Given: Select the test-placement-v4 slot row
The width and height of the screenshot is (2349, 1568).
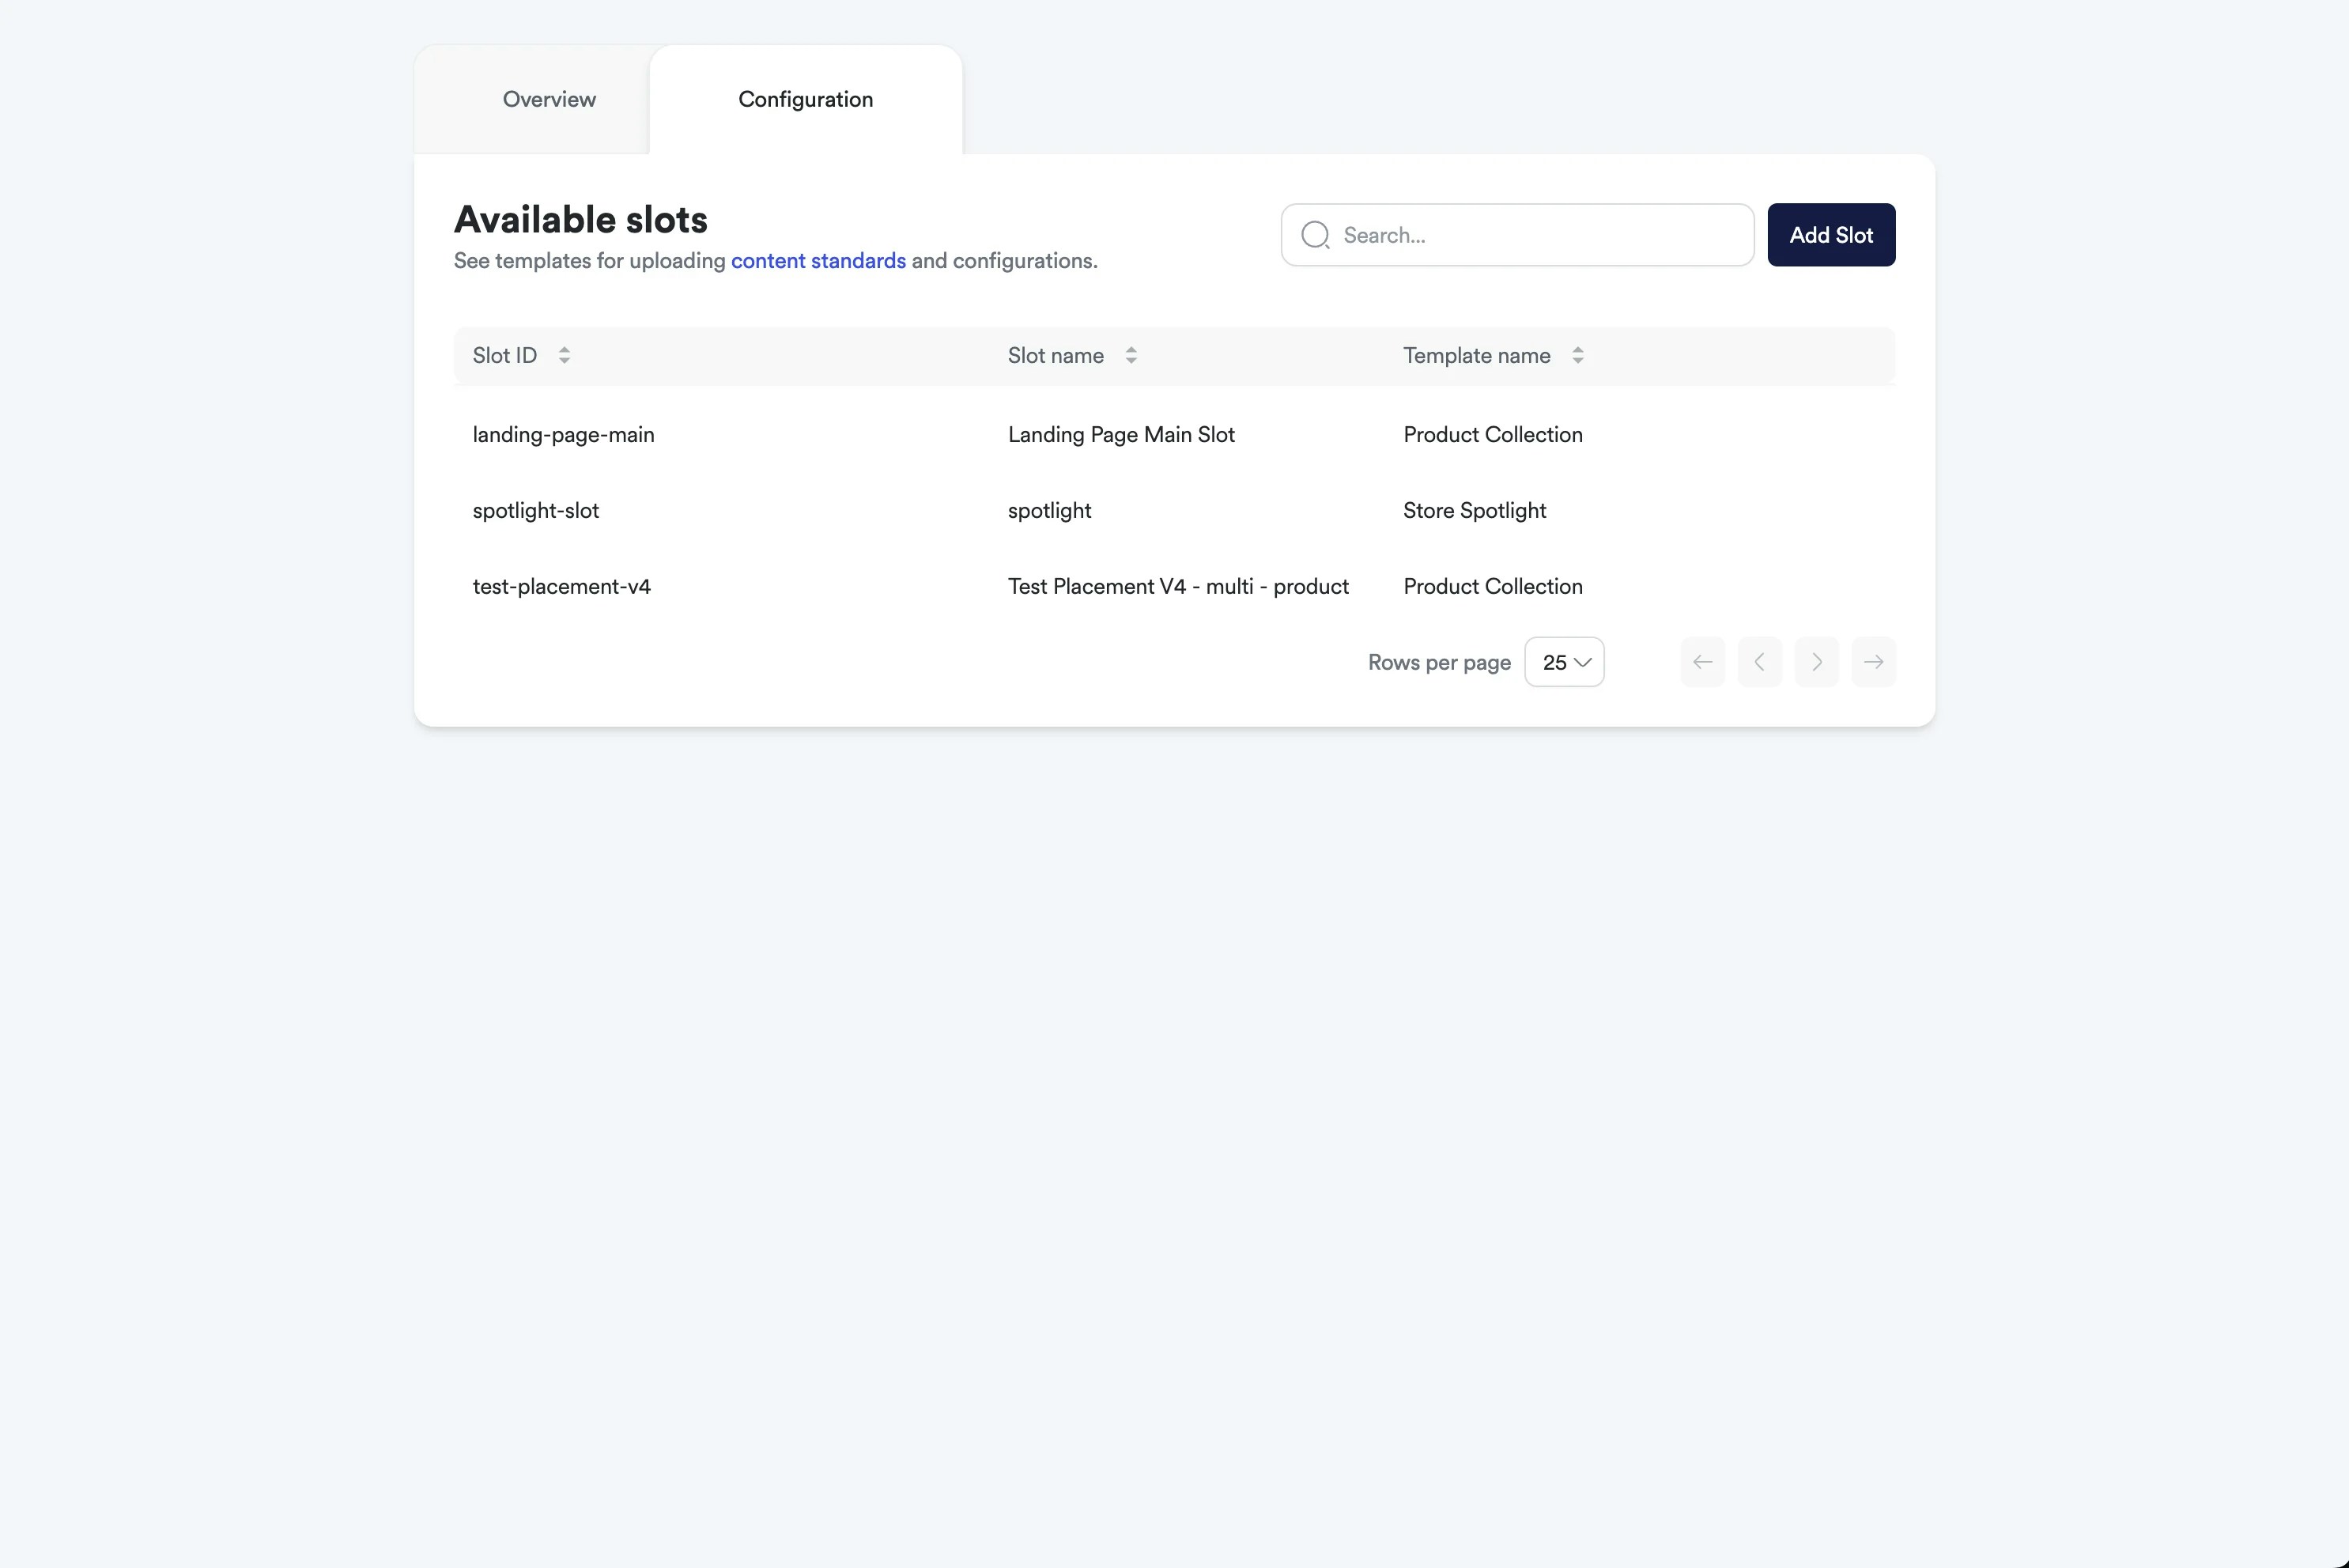Looking at the screenshot, I should click(561, 586).
